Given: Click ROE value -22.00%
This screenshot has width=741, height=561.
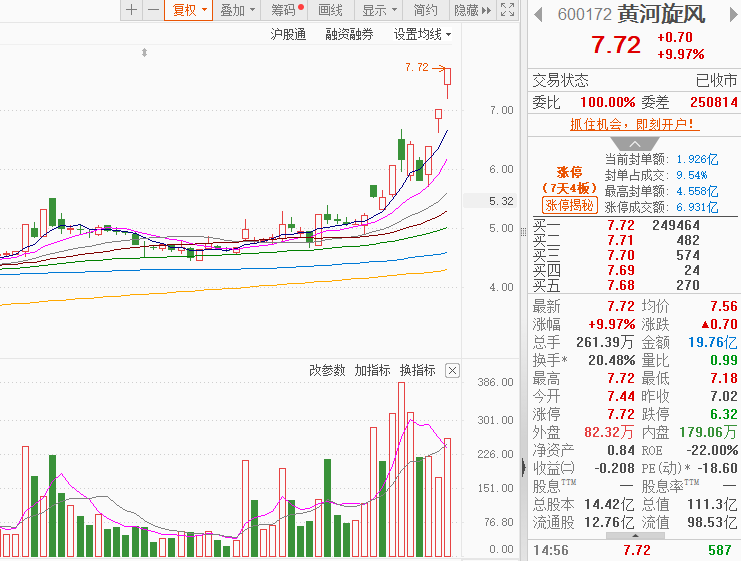Looking at the screenshot, I should 712,450.
